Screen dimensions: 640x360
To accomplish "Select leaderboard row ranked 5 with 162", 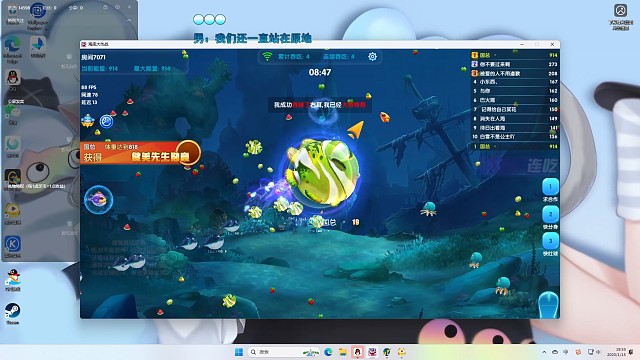I will (514, 91).
